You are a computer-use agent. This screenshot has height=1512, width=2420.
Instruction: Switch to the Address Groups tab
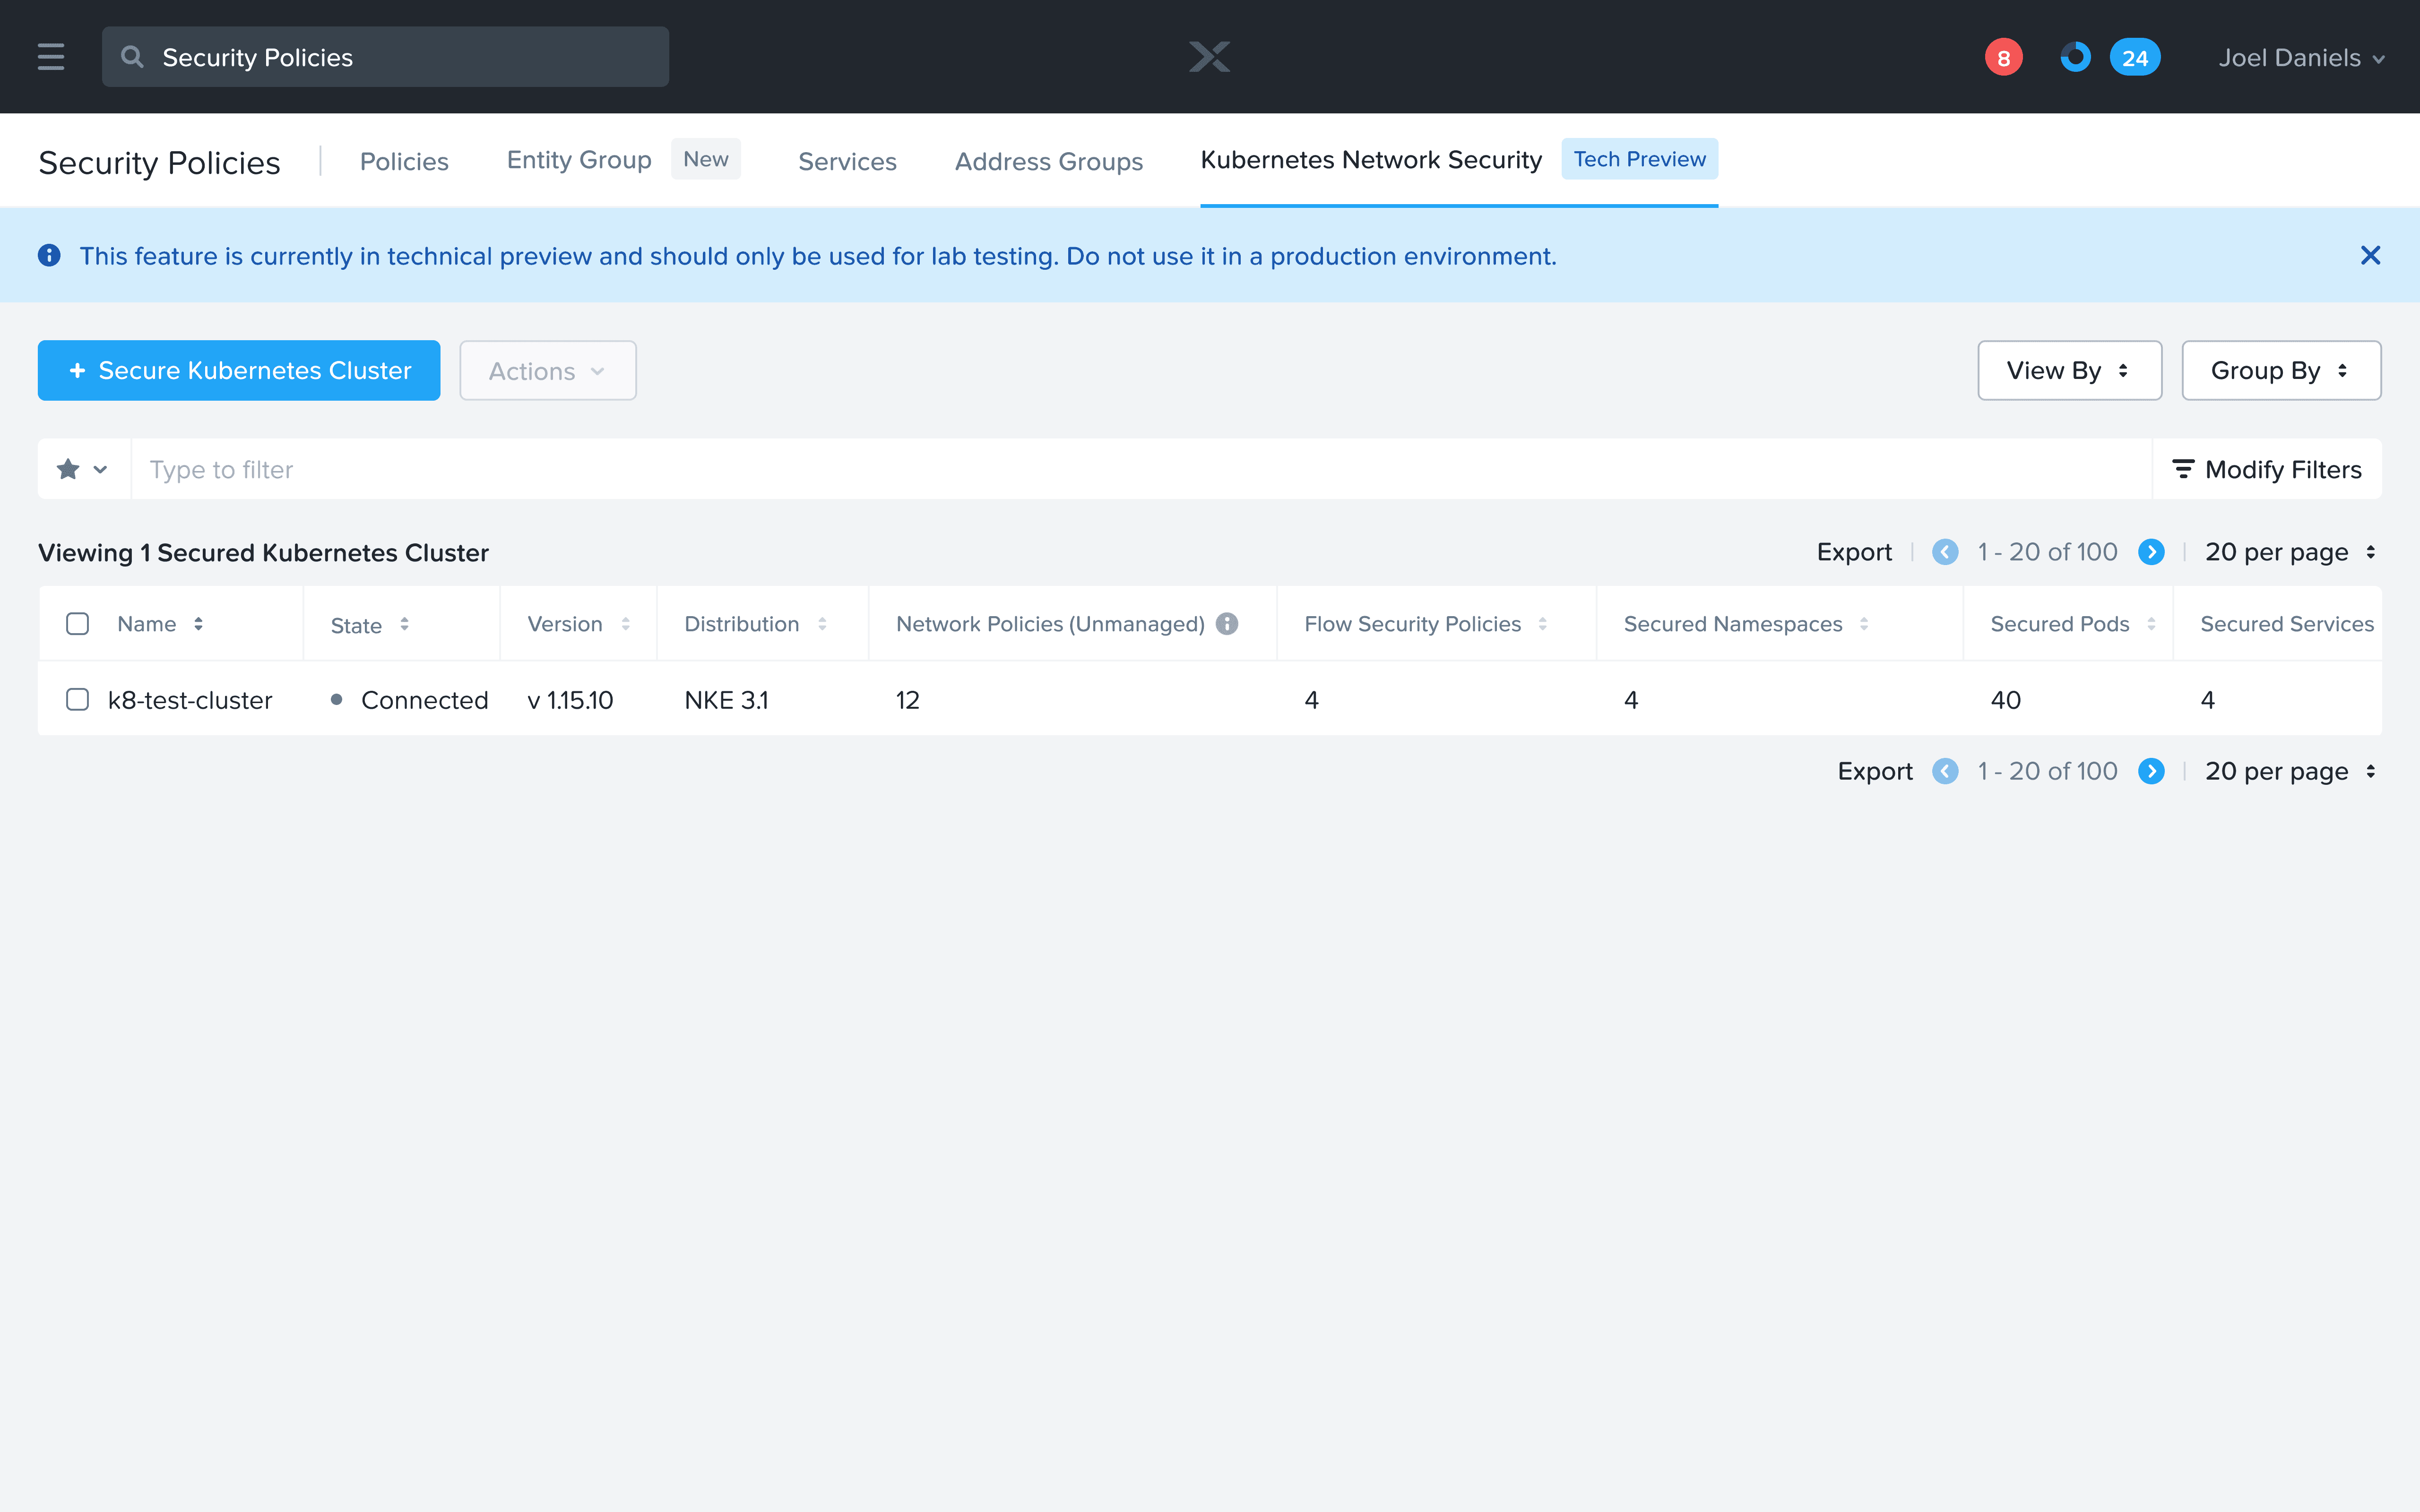click(x=1048, y=161)
